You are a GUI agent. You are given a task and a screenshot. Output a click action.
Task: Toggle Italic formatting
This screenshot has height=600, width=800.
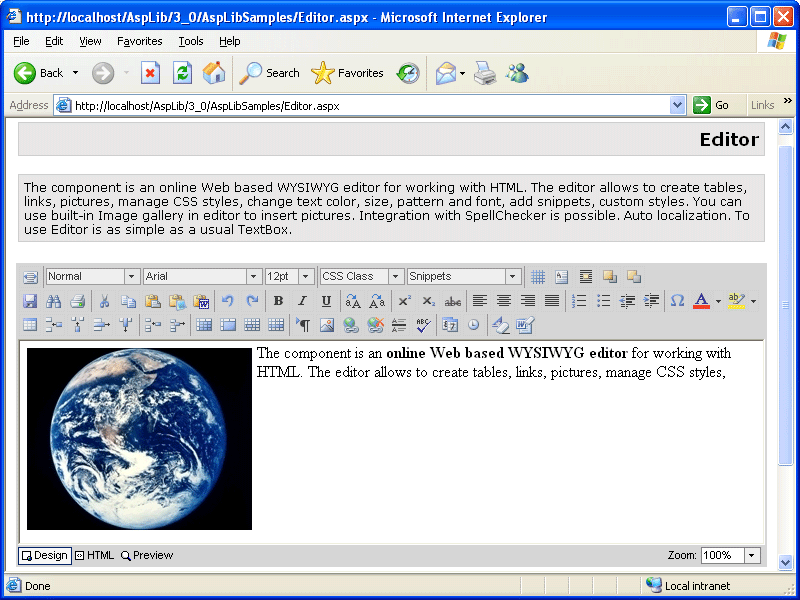[302, 301]
